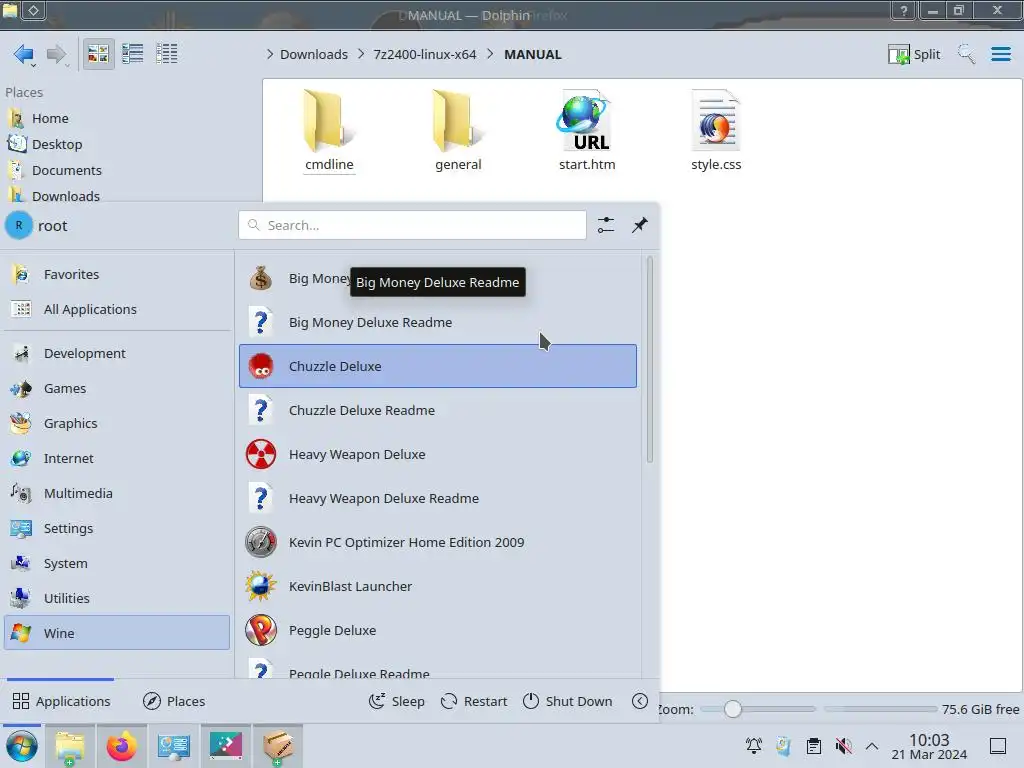Open notifications bell in system tray
The height and width of the screenshot is (768, 1024).
754,745
